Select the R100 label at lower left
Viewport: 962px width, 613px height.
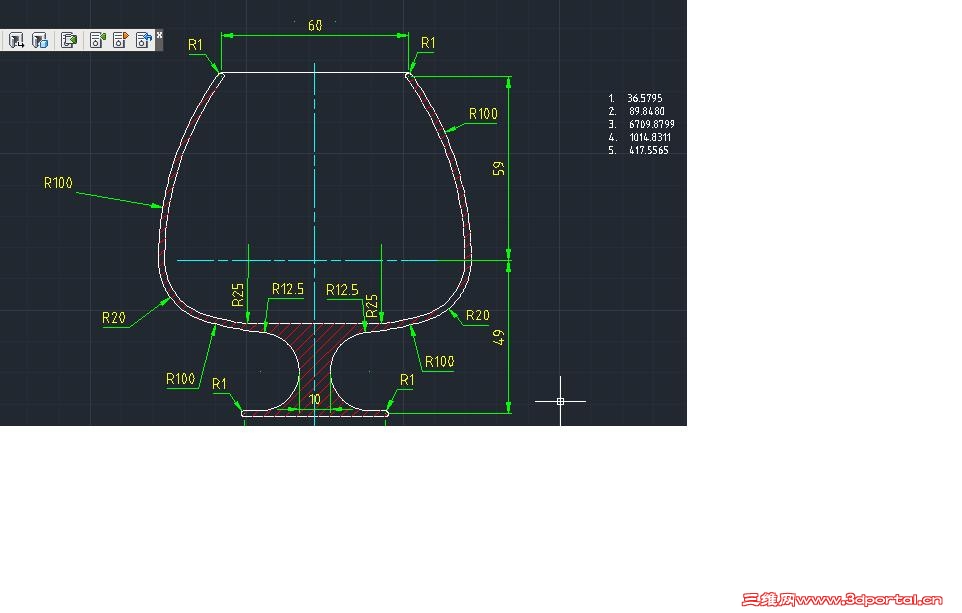(x=180, y=379)
